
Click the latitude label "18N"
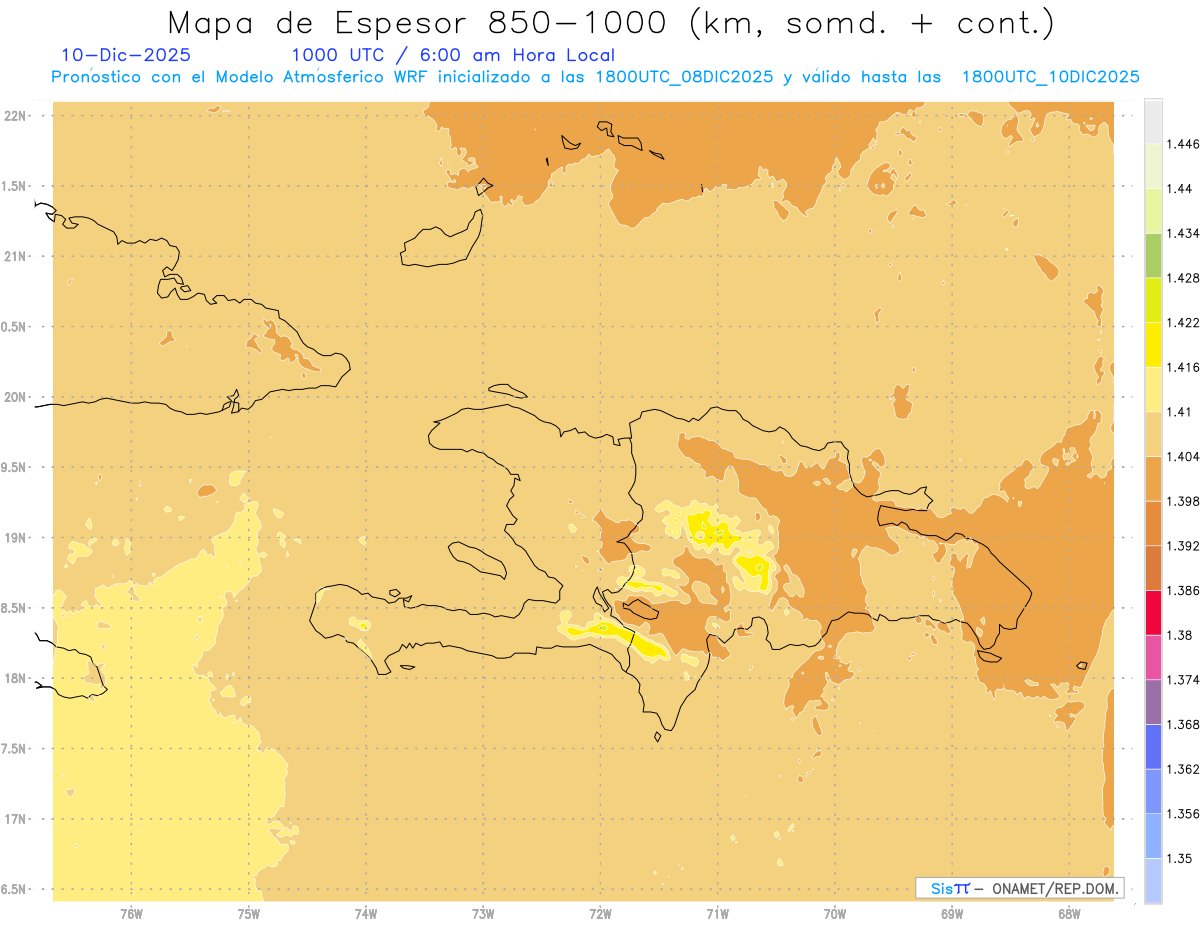tap(14, 678)
